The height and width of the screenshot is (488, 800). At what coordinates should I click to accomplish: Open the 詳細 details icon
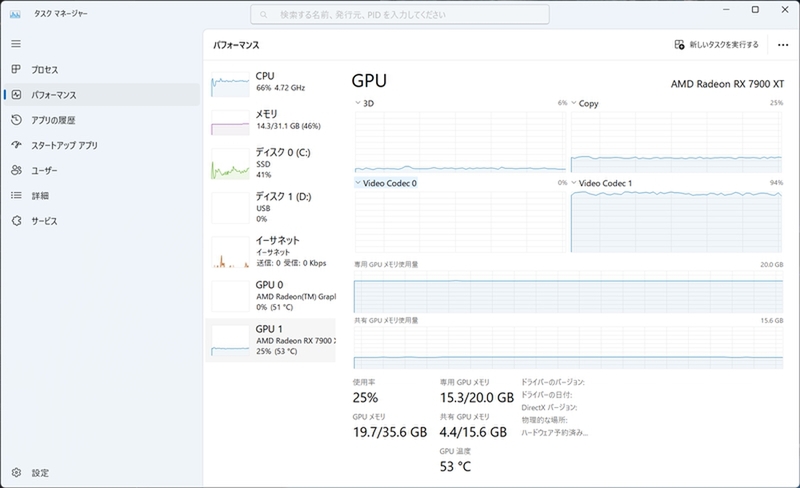[16, 195]
